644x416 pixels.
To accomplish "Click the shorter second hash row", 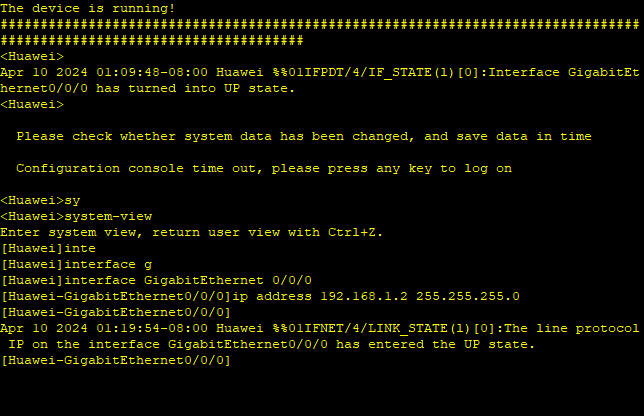I will [x=152, y=40].
